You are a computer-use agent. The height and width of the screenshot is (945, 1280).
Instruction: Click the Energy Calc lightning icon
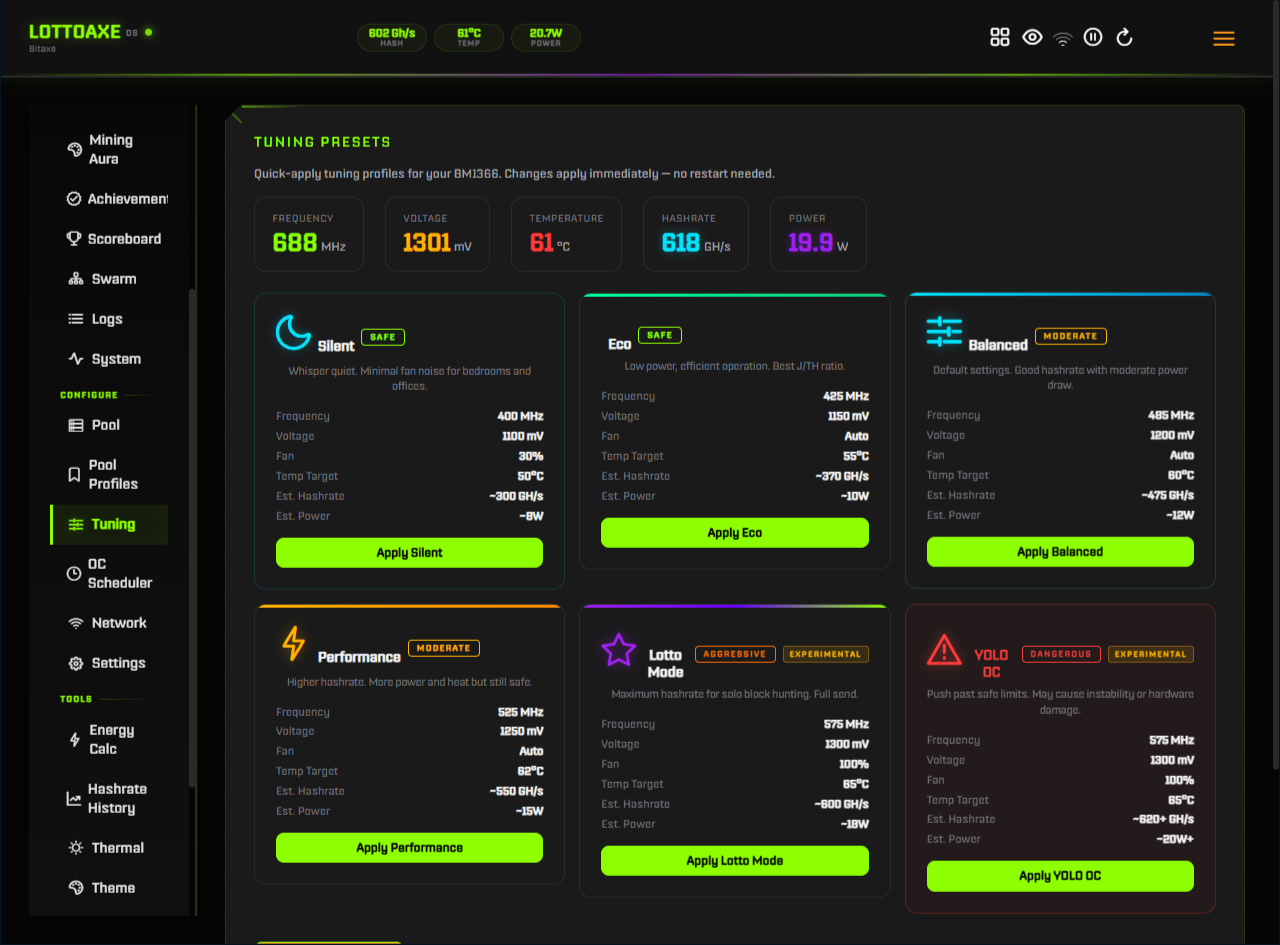[x=75, y=740]
